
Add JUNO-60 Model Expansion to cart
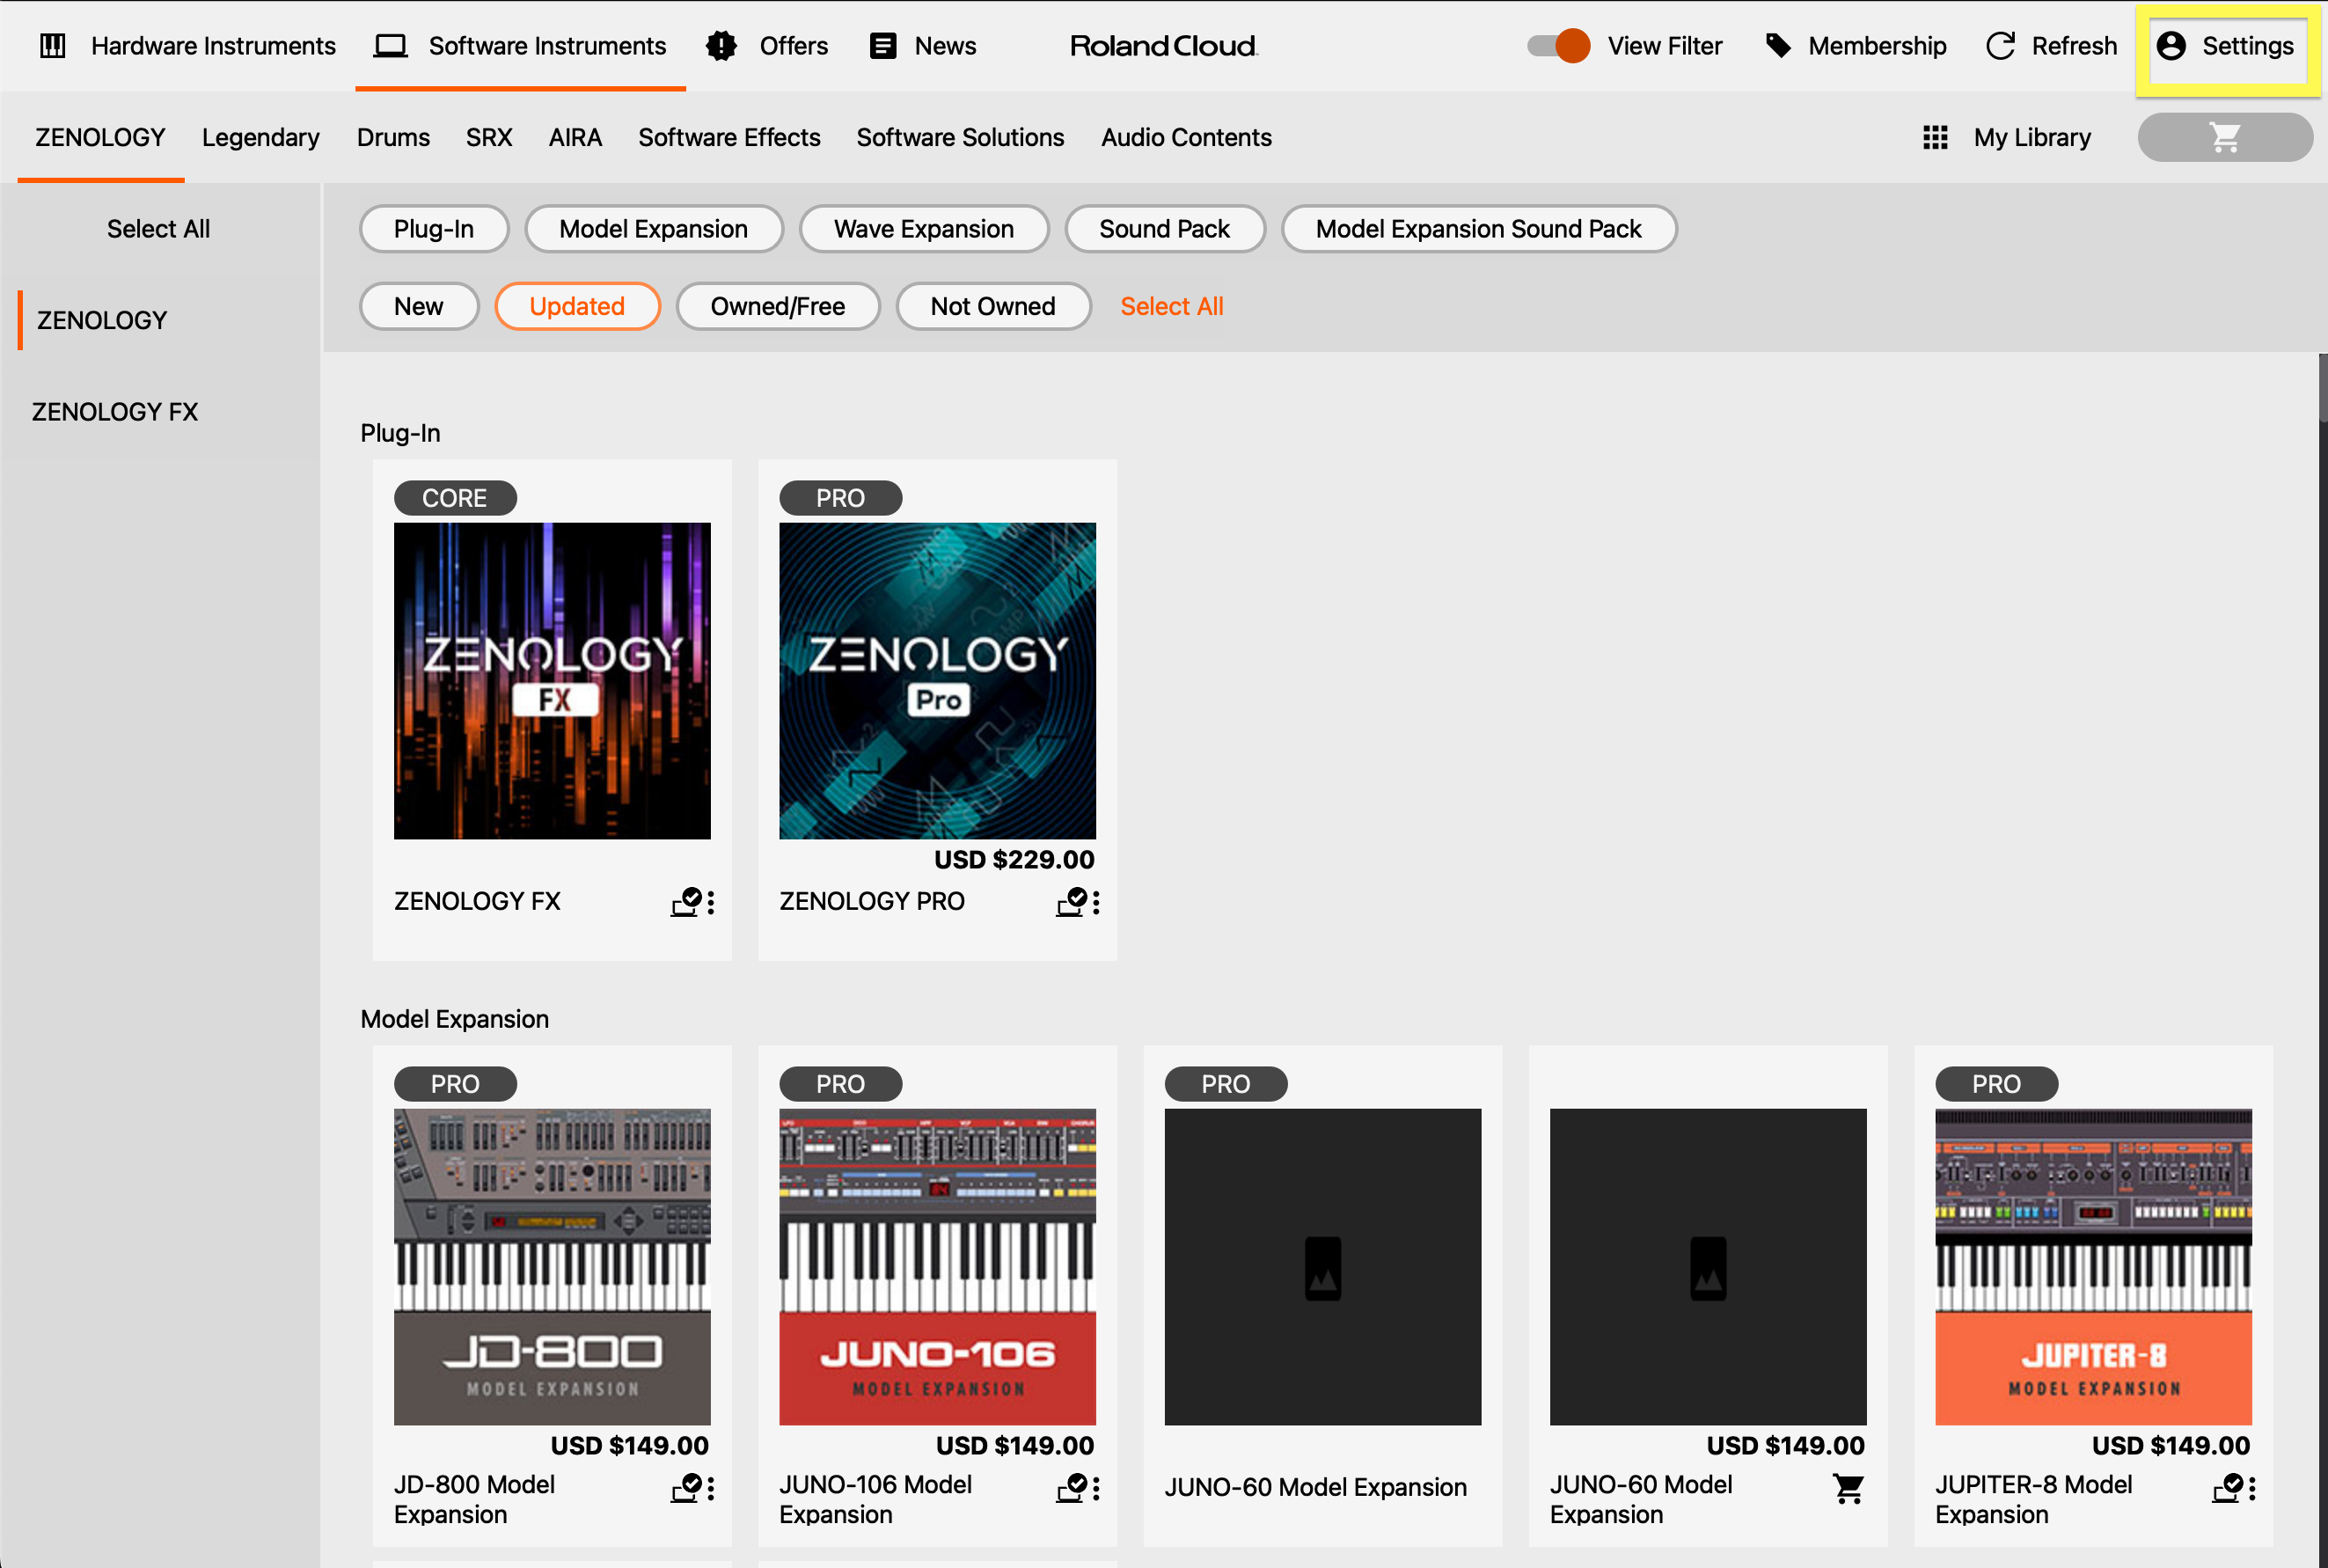(1848, 1488)
